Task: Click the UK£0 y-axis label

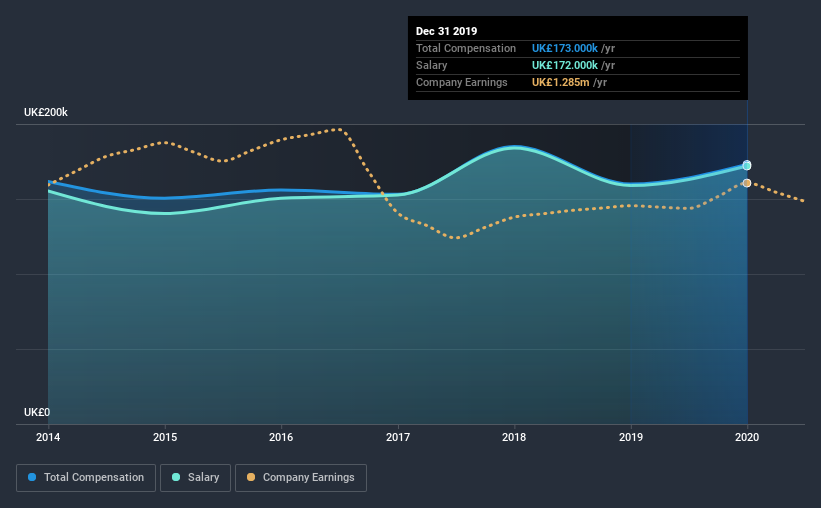Action: pyautogui.click(x=37, y=412)
